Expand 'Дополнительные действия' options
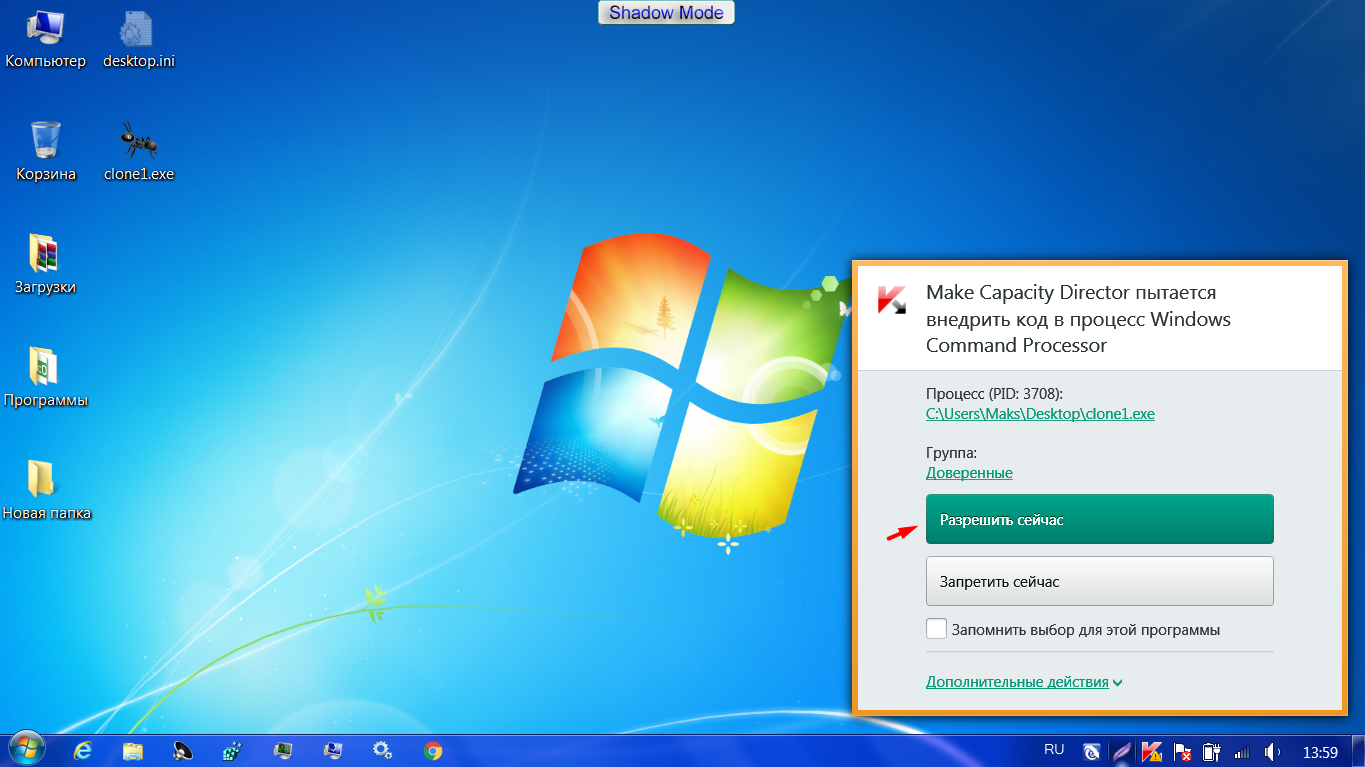Screen dimensions: 1365x767 pyautogui.click(x=1024, y=682)
